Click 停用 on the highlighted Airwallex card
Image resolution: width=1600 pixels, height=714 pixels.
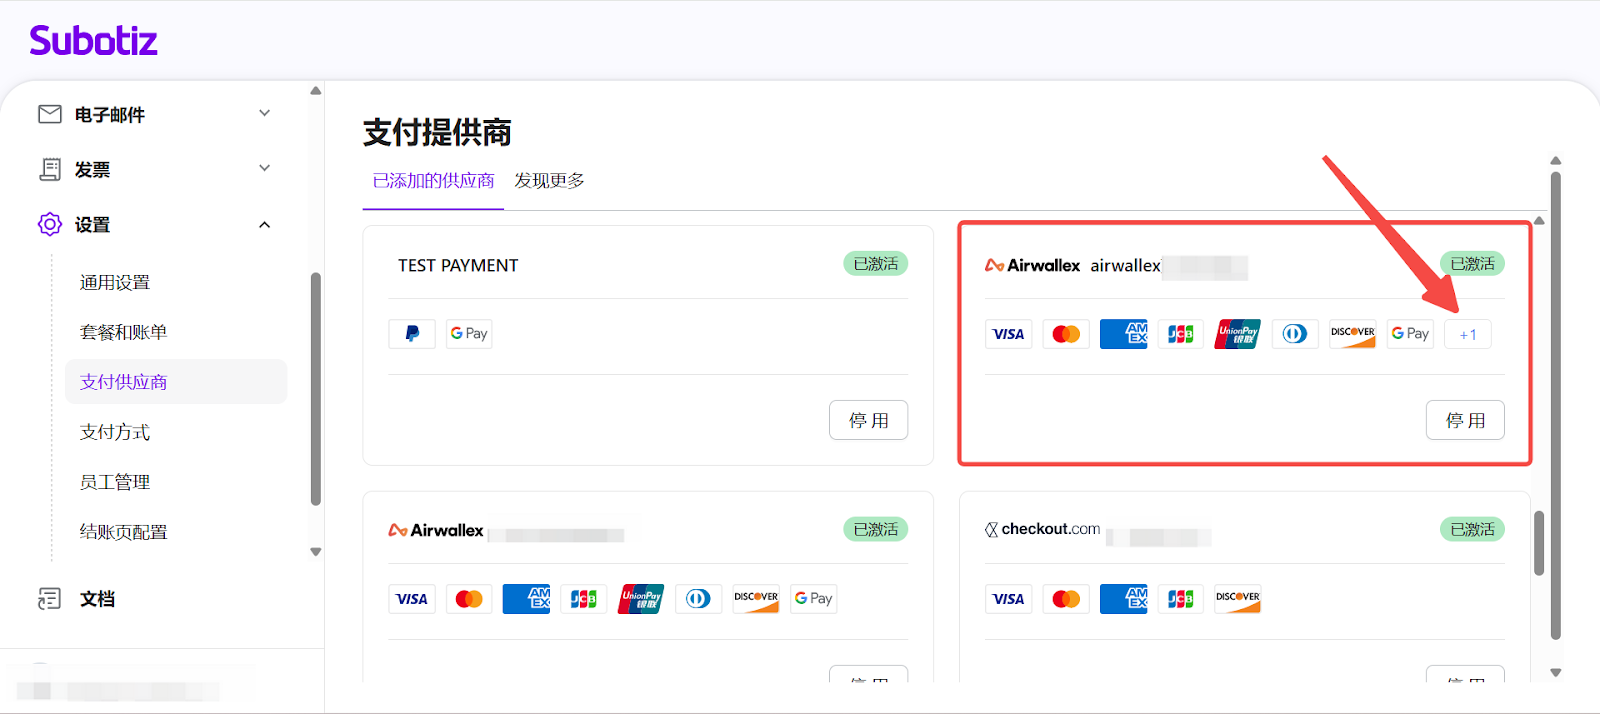1464,420
